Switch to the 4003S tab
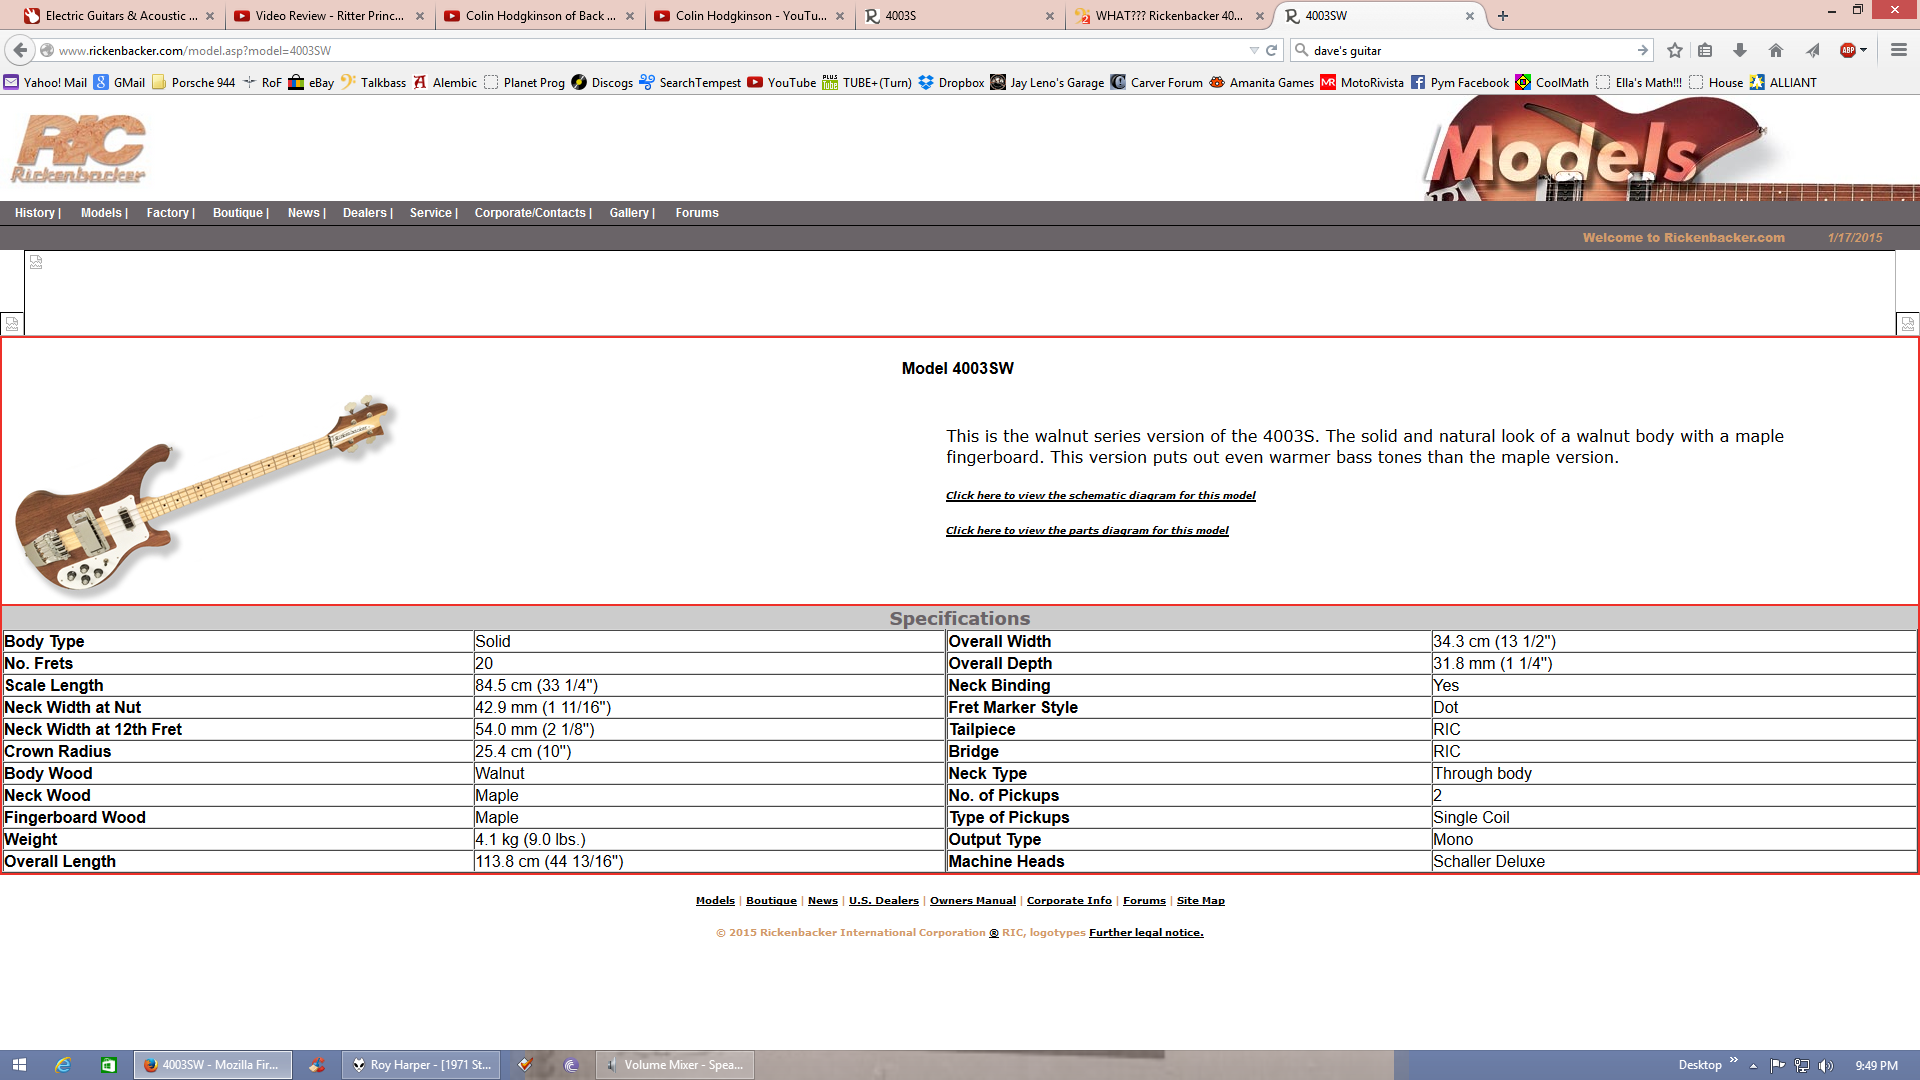1920x1080 pixels. coord(960,16)
